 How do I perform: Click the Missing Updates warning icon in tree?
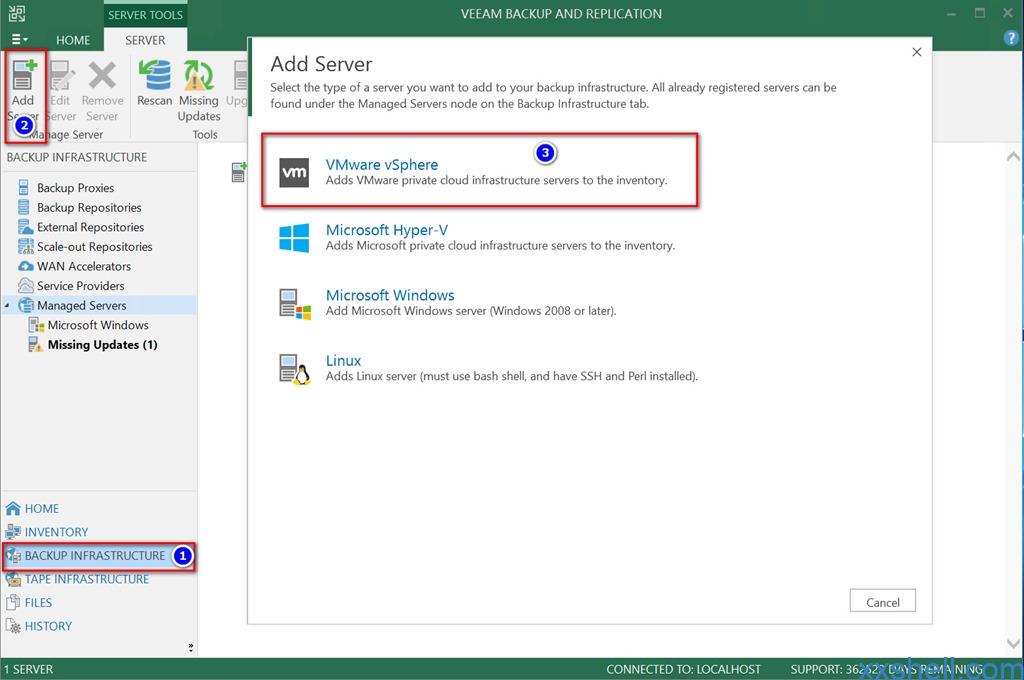35,344
